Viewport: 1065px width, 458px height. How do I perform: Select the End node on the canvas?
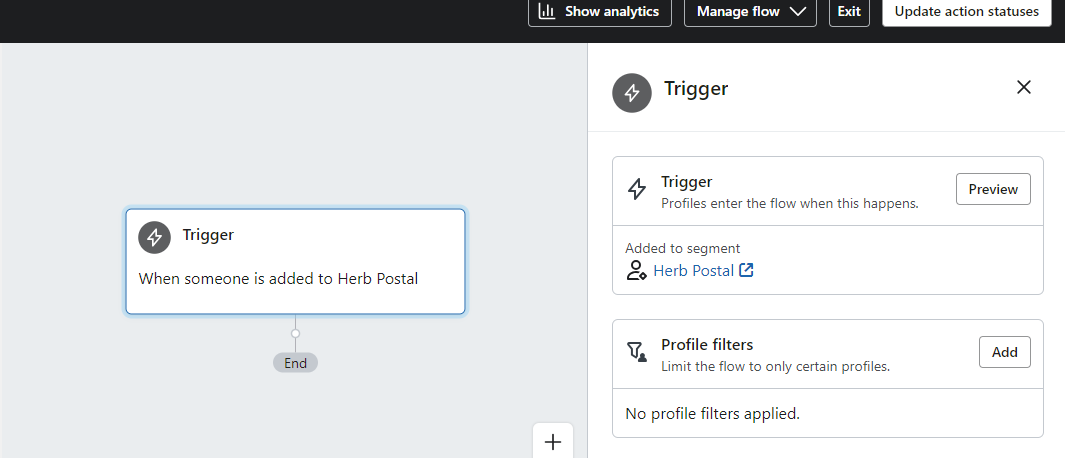(295, 363)
